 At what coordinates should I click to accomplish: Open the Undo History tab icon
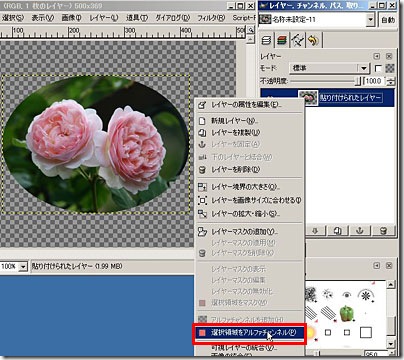pos(313,40)
